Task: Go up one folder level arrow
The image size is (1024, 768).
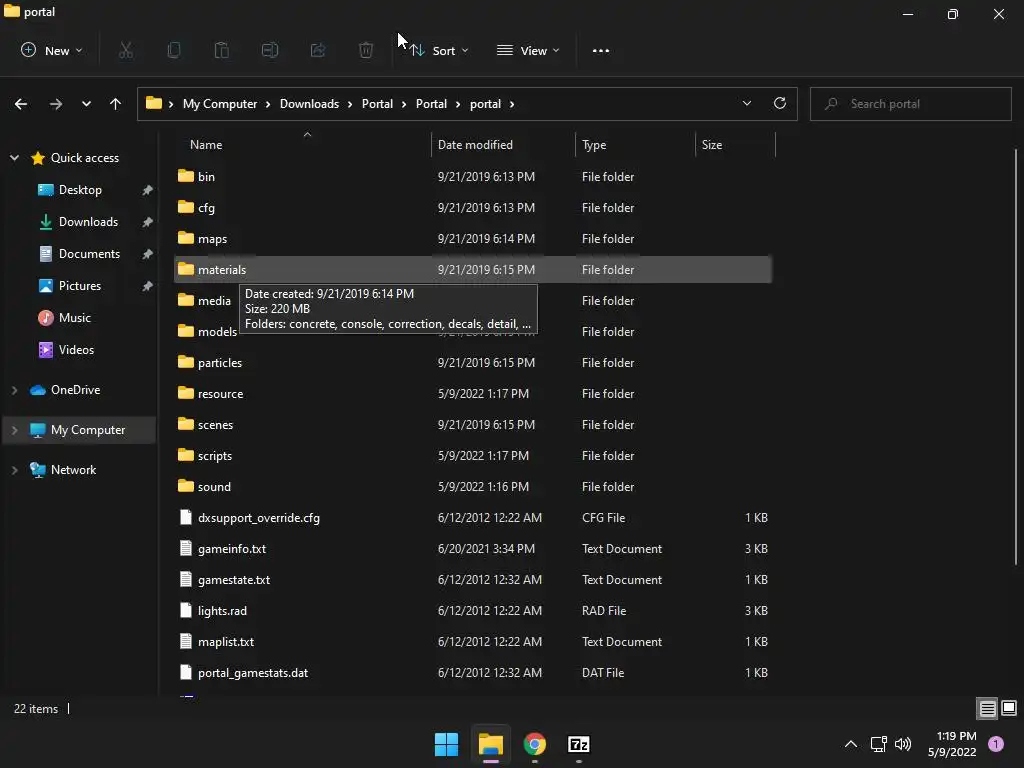Action: (x=116, y=104)
